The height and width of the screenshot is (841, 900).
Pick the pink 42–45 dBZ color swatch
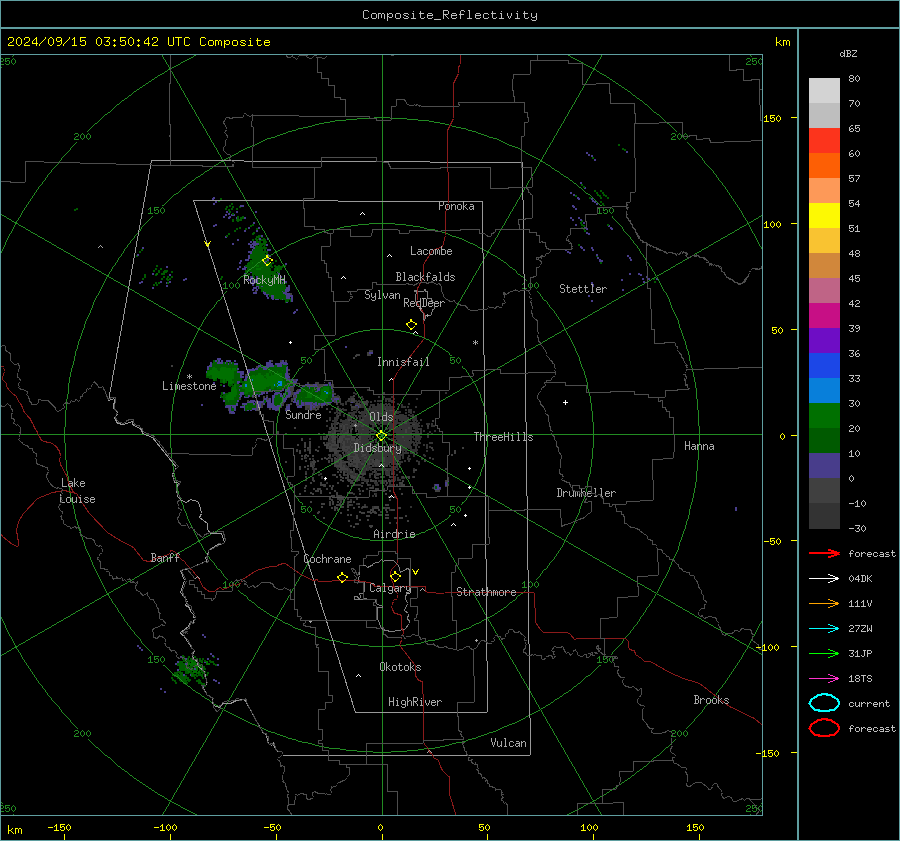click(824, 290)
